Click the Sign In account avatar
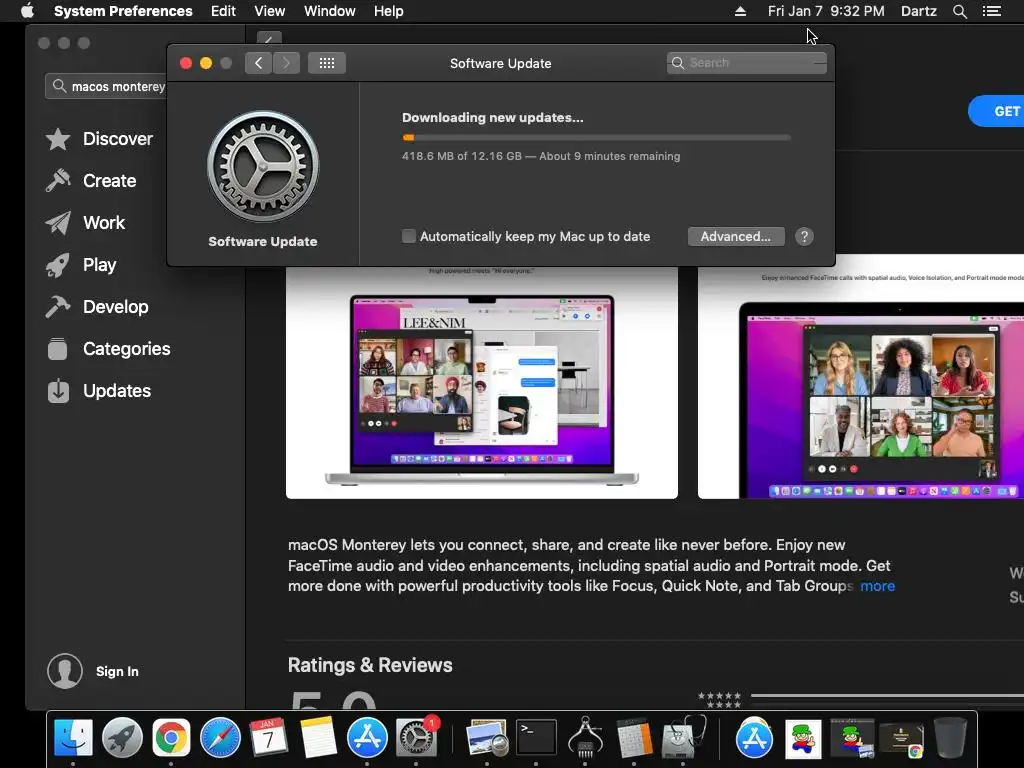 65,671
